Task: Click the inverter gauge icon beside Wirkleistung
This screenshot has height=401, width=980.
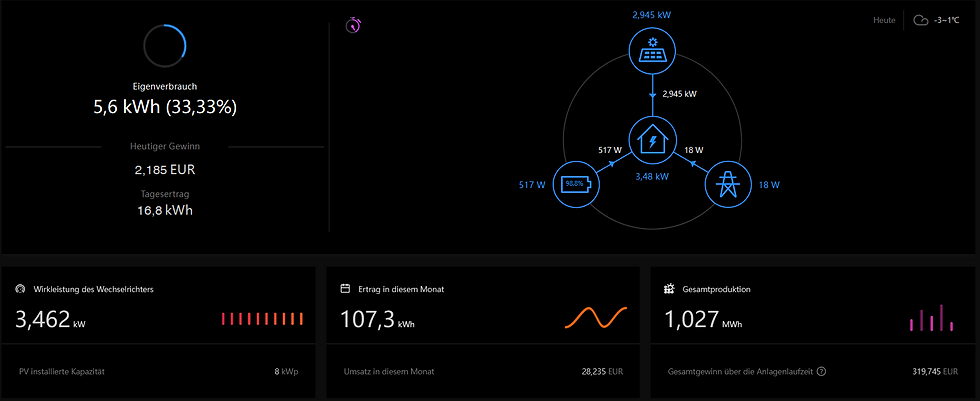Action: [20, 289]
